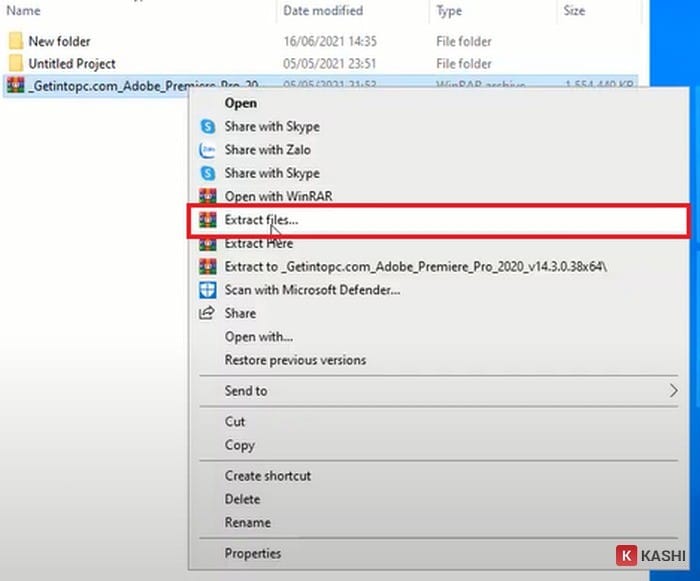Click the New folder folder icon
700x581 pixels.
point(16,41)
